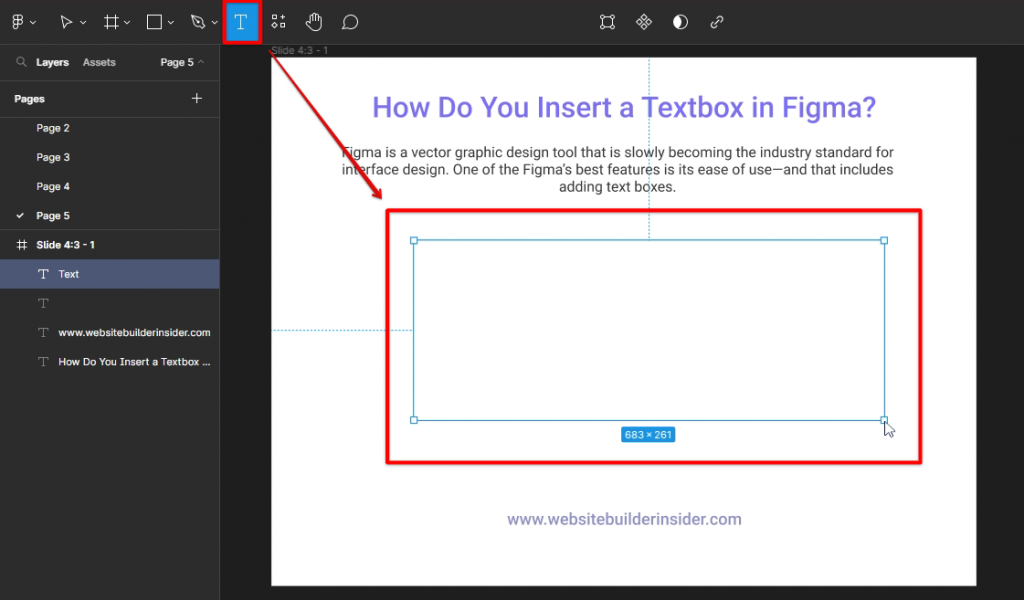1024x600 pixels.
Task: Open the layer search icon
Action: click(x=22, y=62)
